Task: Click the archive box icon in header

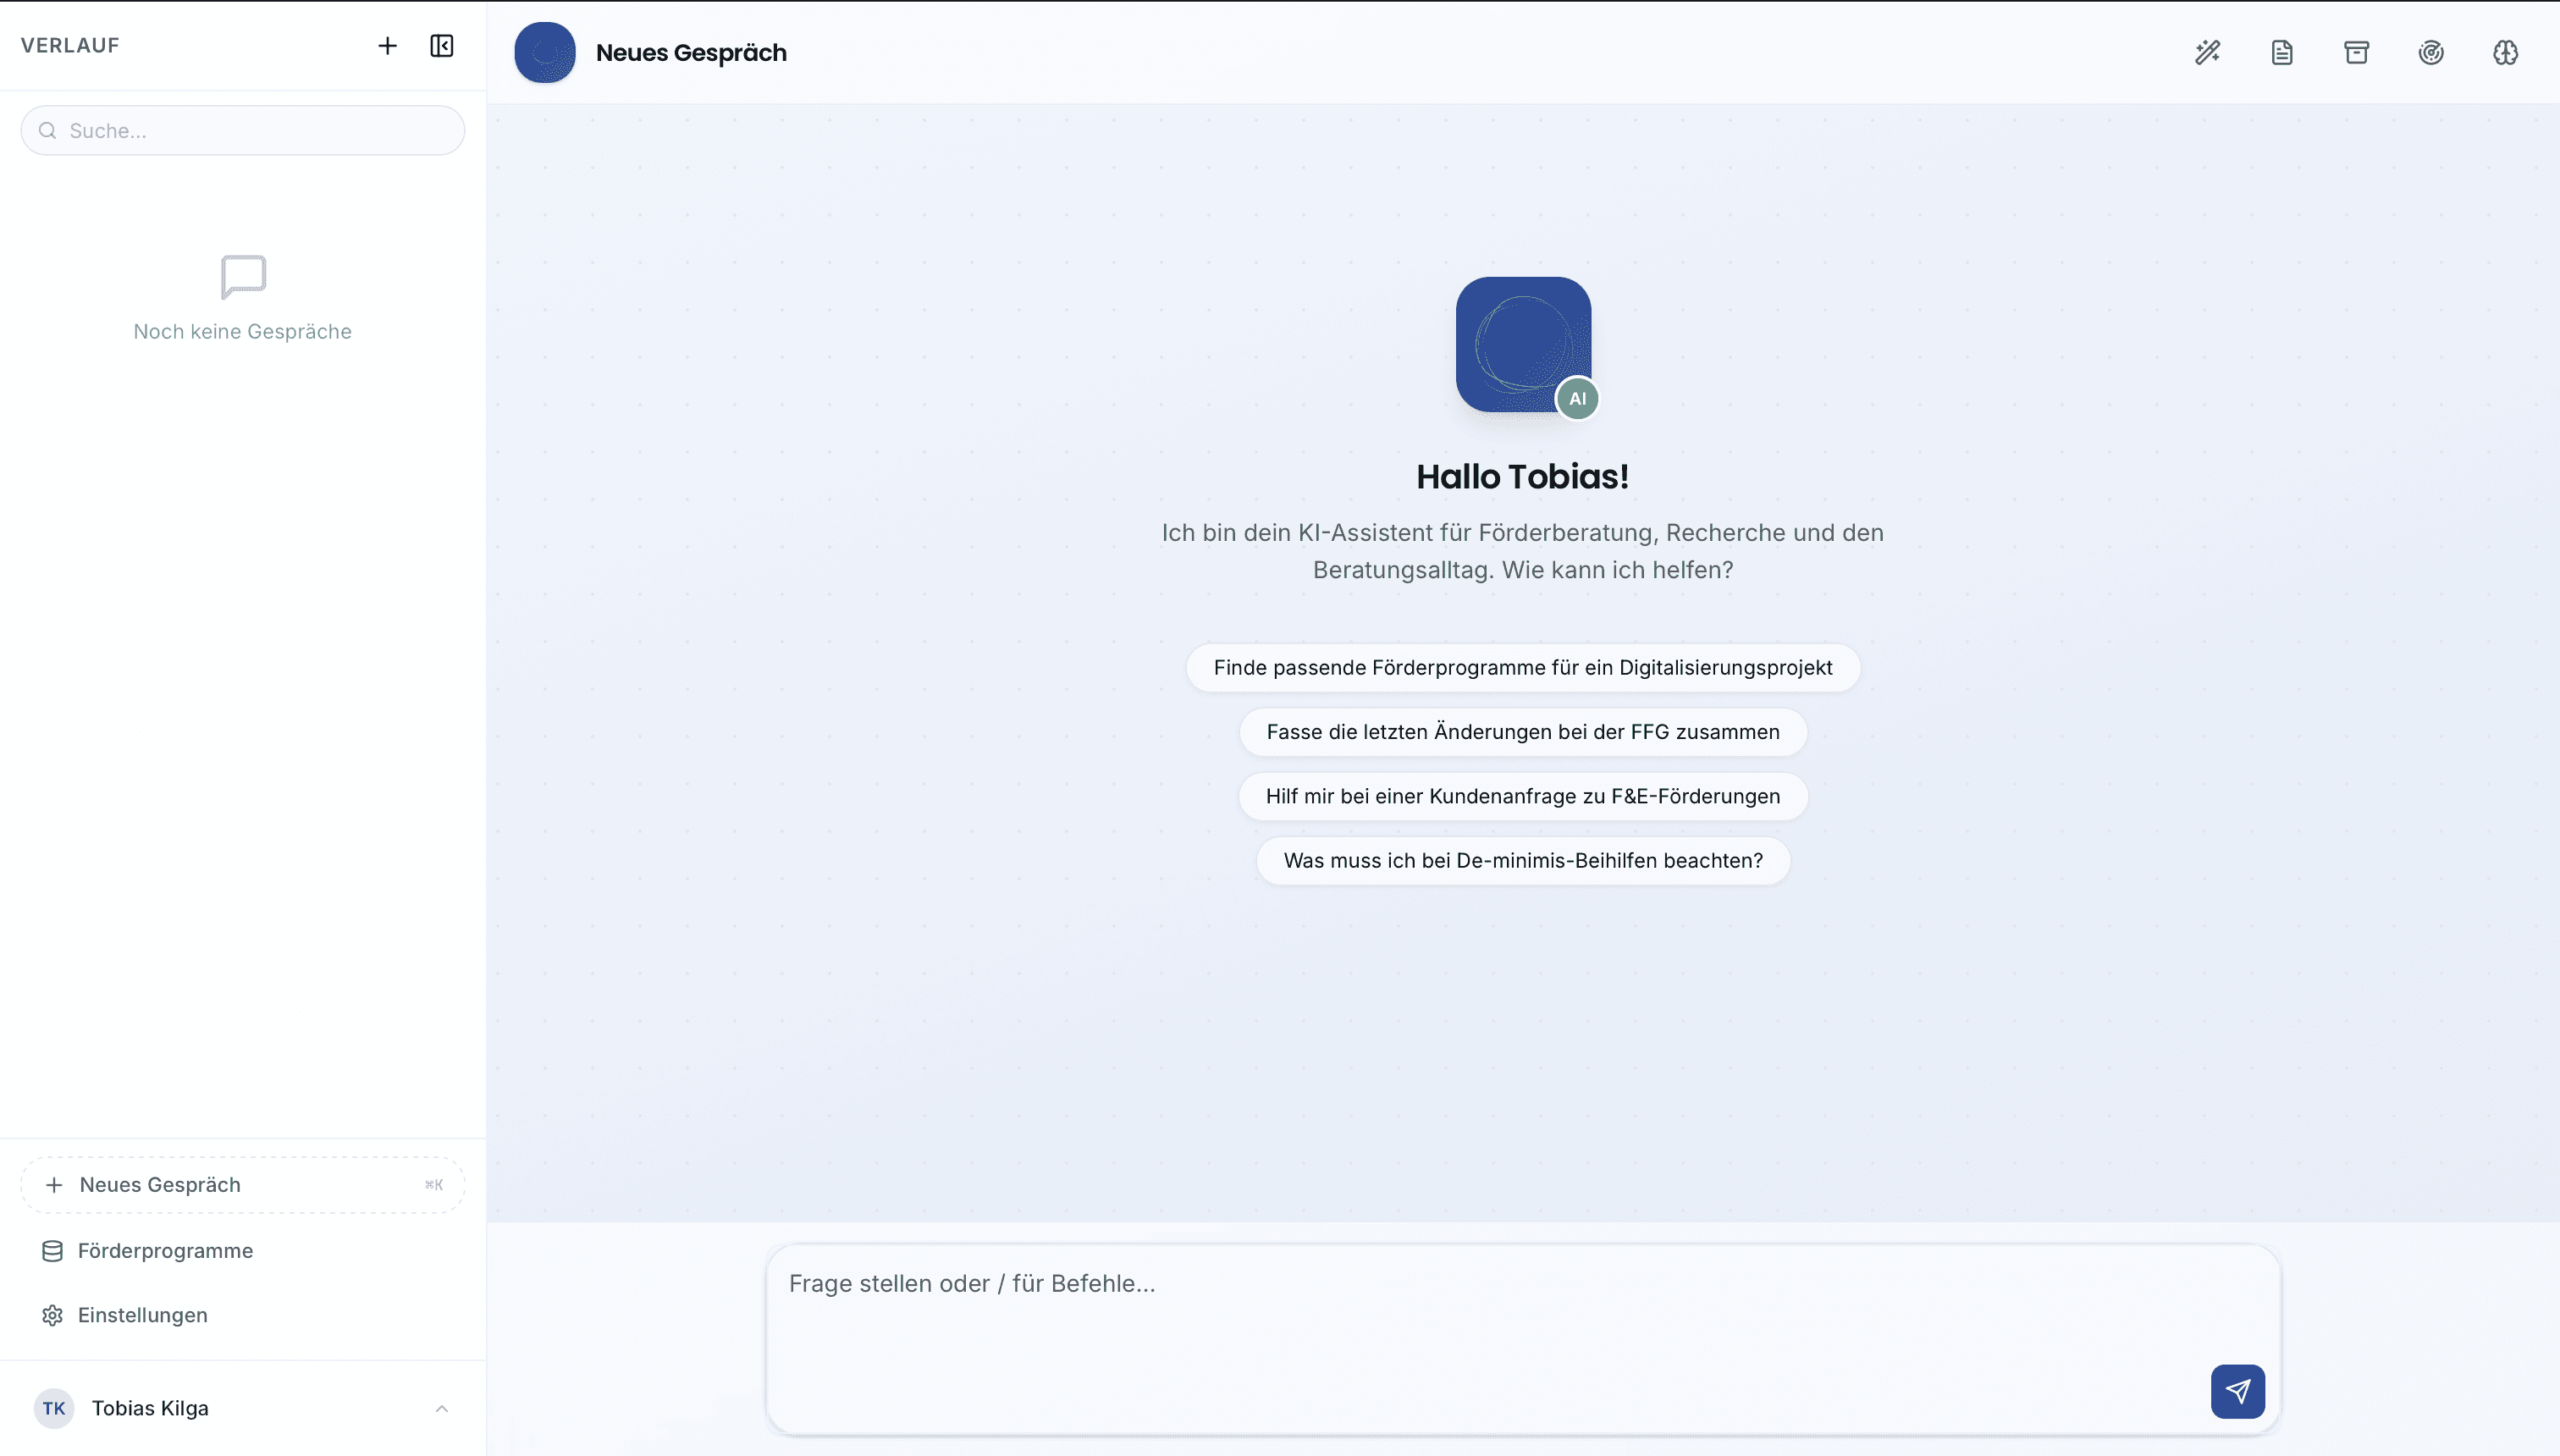Action: [2356, 52]
